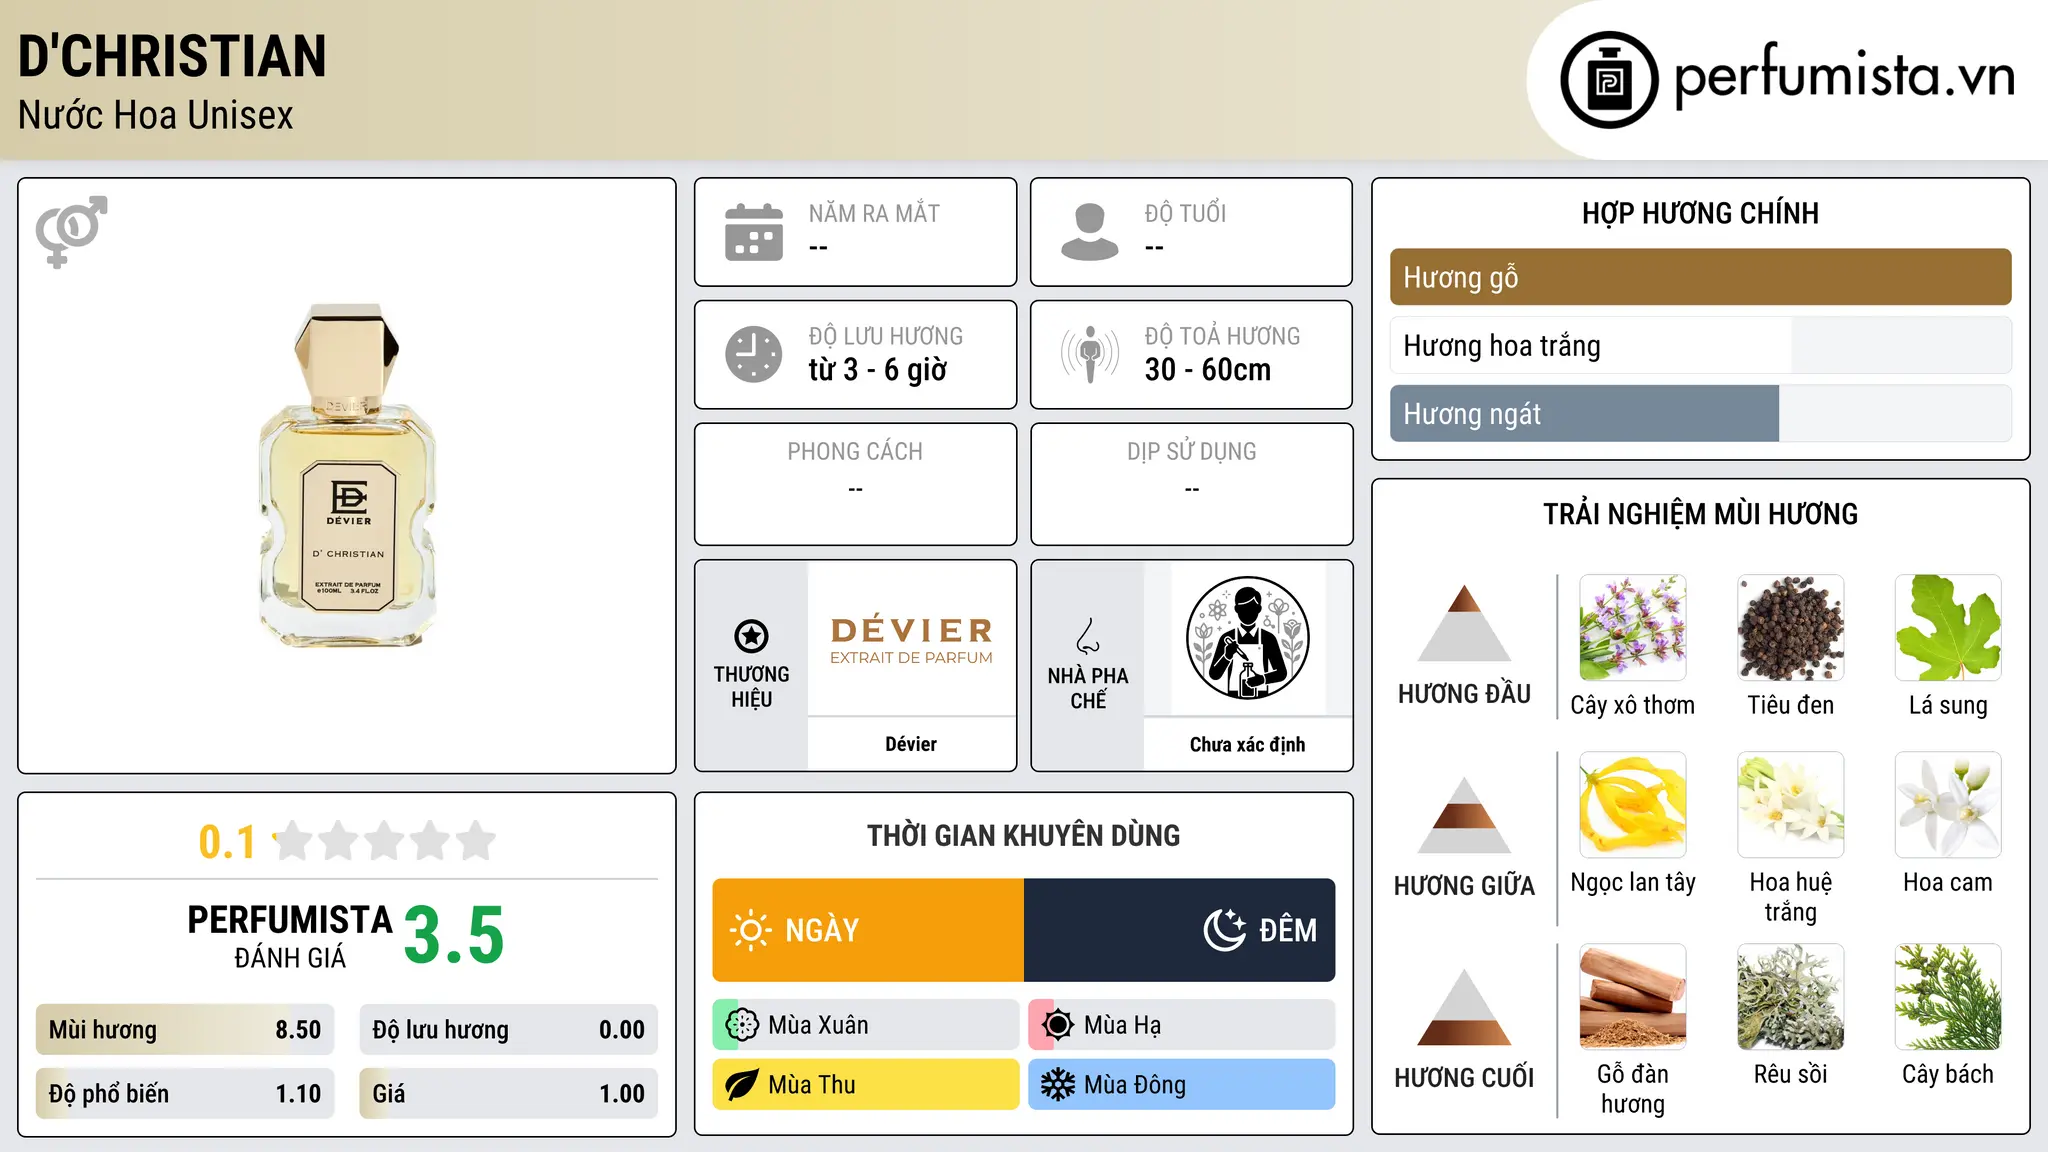Click the longevity value từ 3 - 6 giờ
The height and width of the screenshot is (1152, 2048).
point(878,370)
